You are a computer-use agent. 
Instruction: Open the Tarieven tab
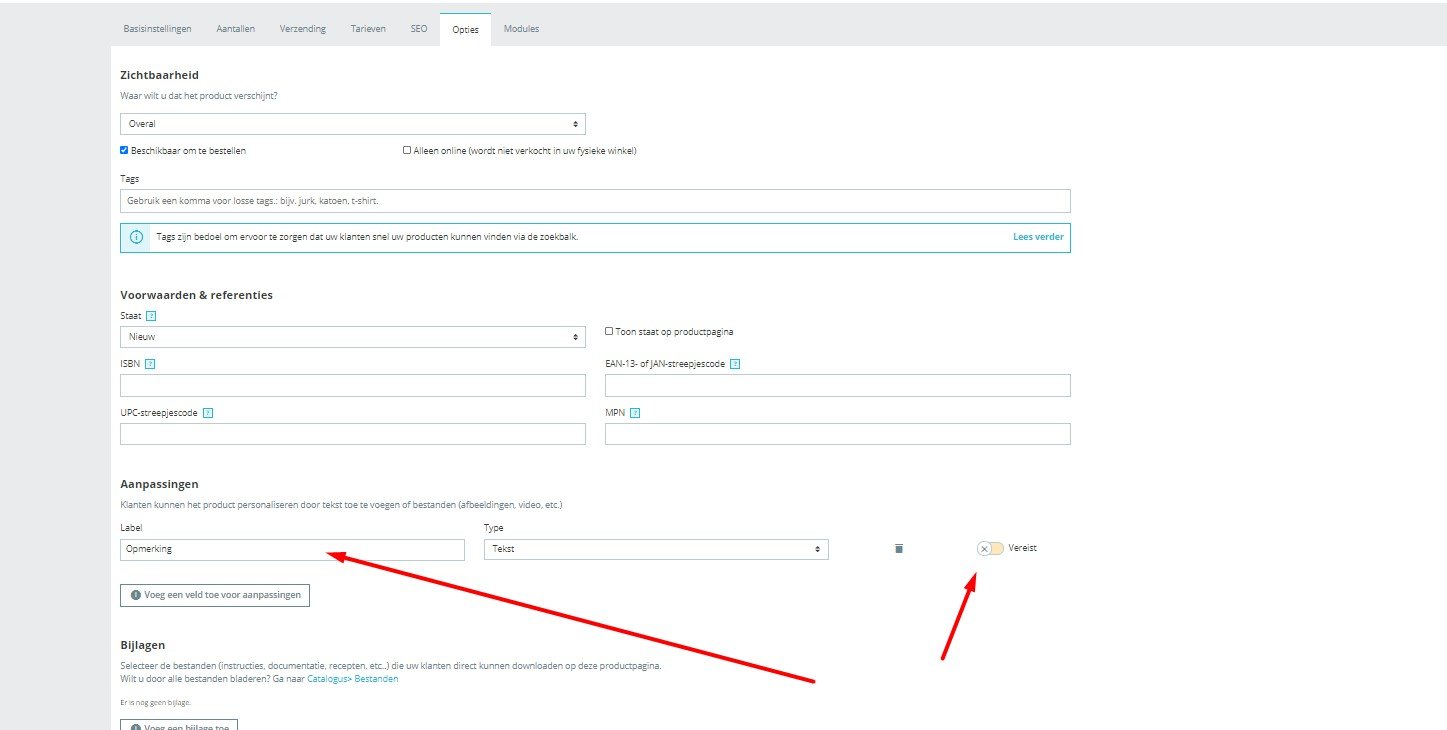point(368,29)
